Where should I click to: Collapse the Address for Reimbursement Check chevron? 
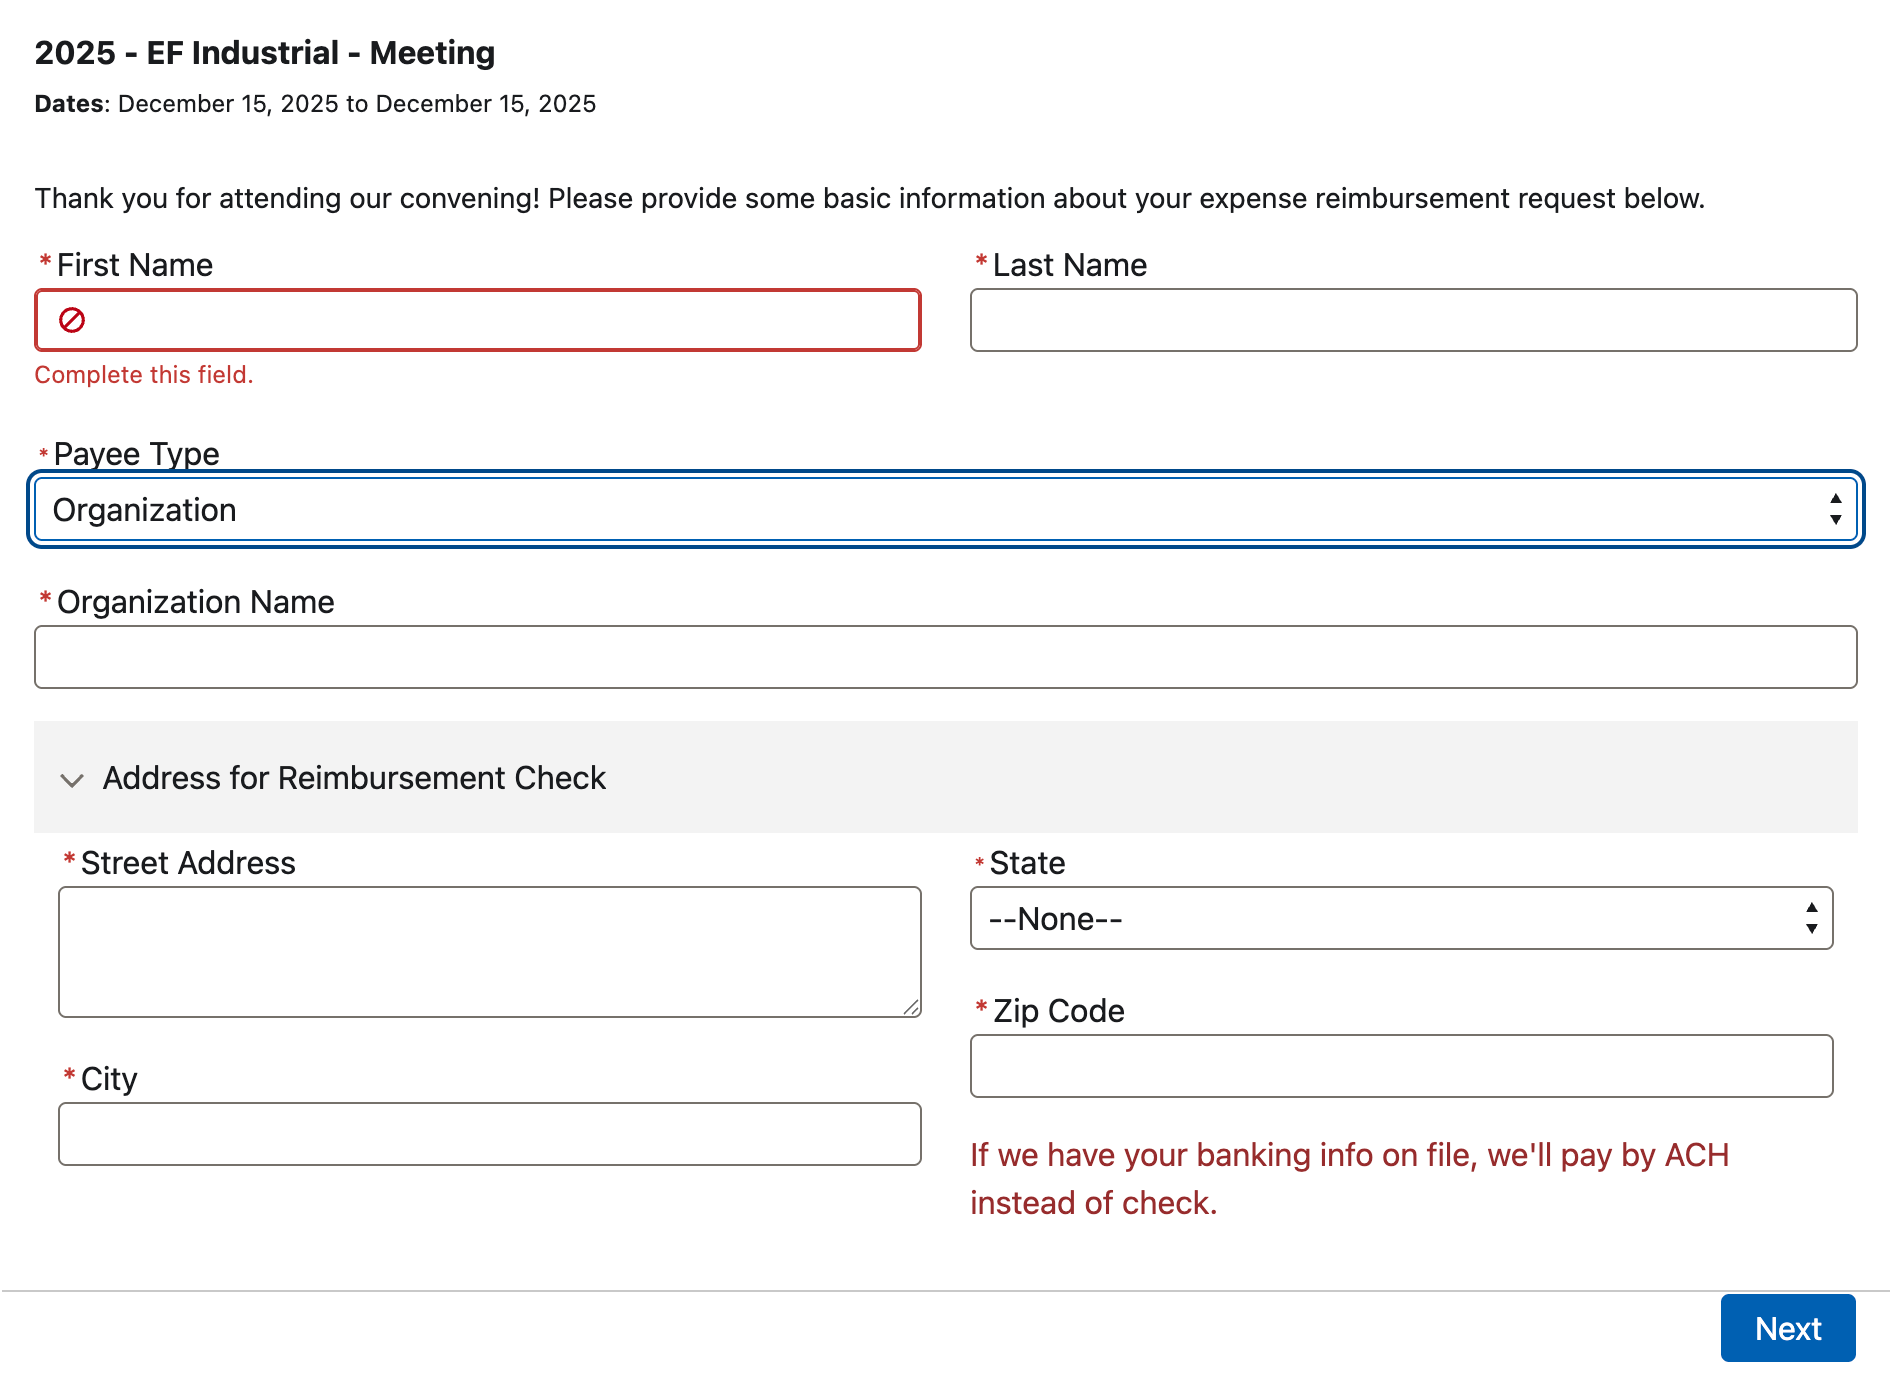point(72,780)
